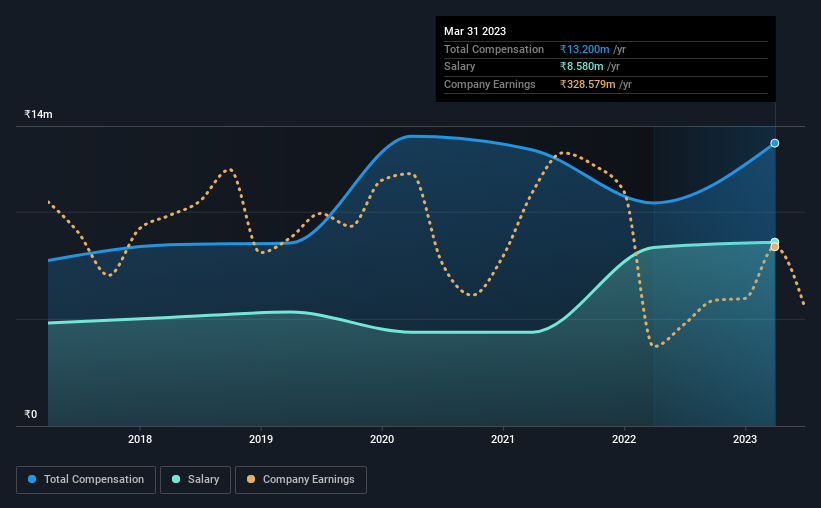821x508 pixels.
Task: Click the orange dot icon in Company Earnings legend
Action: [251, 479]
